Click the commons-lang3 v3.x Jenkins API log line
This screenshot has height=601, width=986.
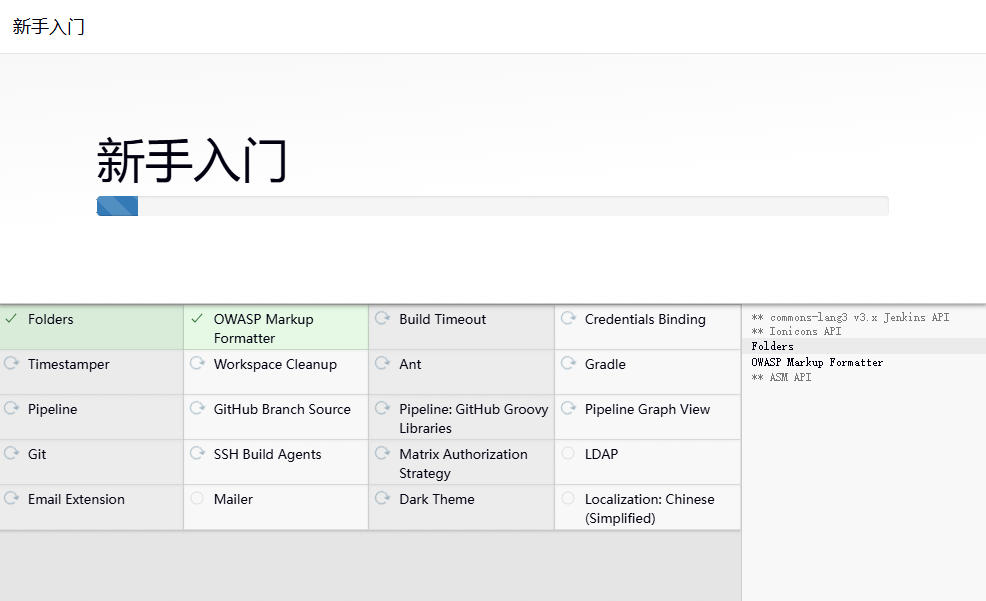coord(850,317)
